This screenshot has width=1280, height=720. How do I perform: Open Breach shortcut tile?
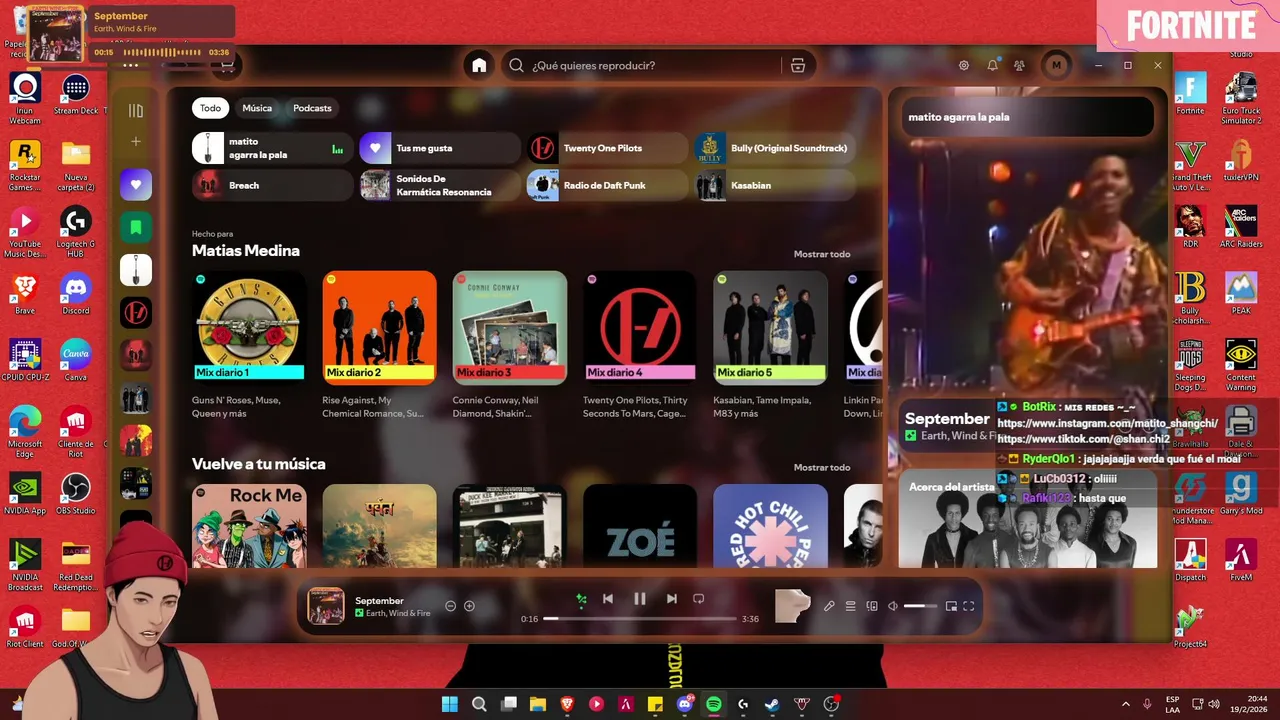[272, 185]
